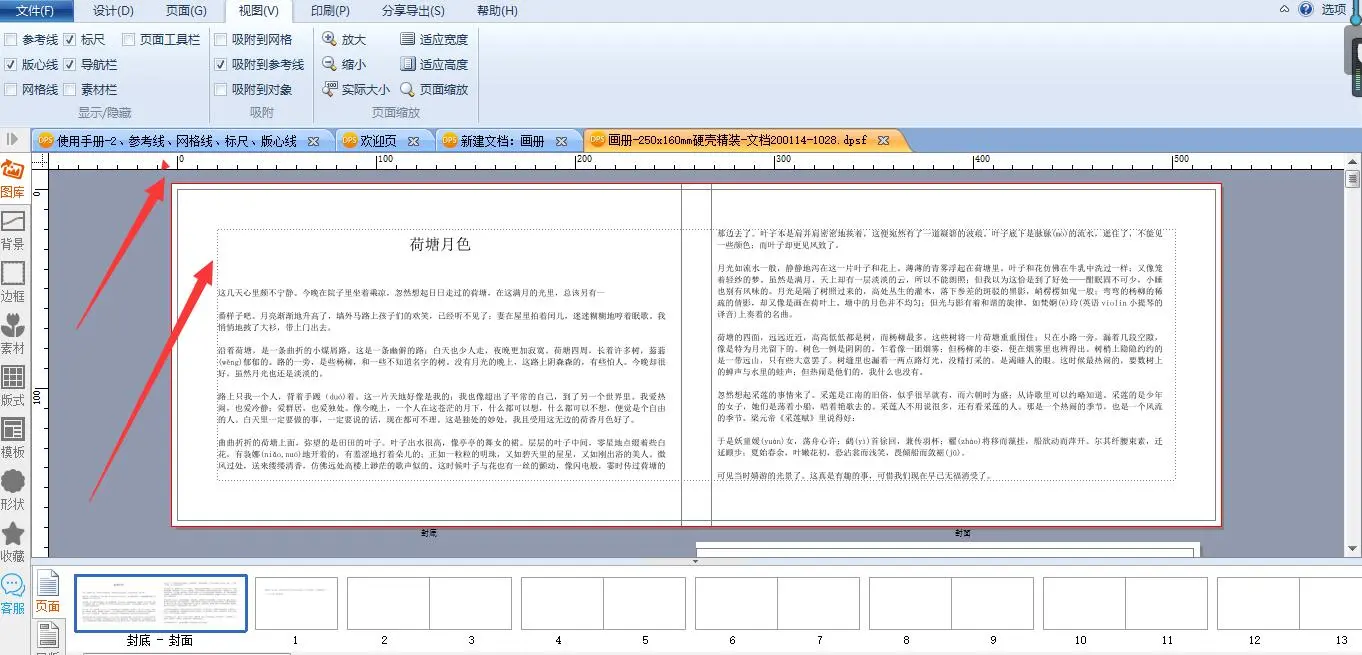Open the 选项 options menu

[x=1334, y=9]
